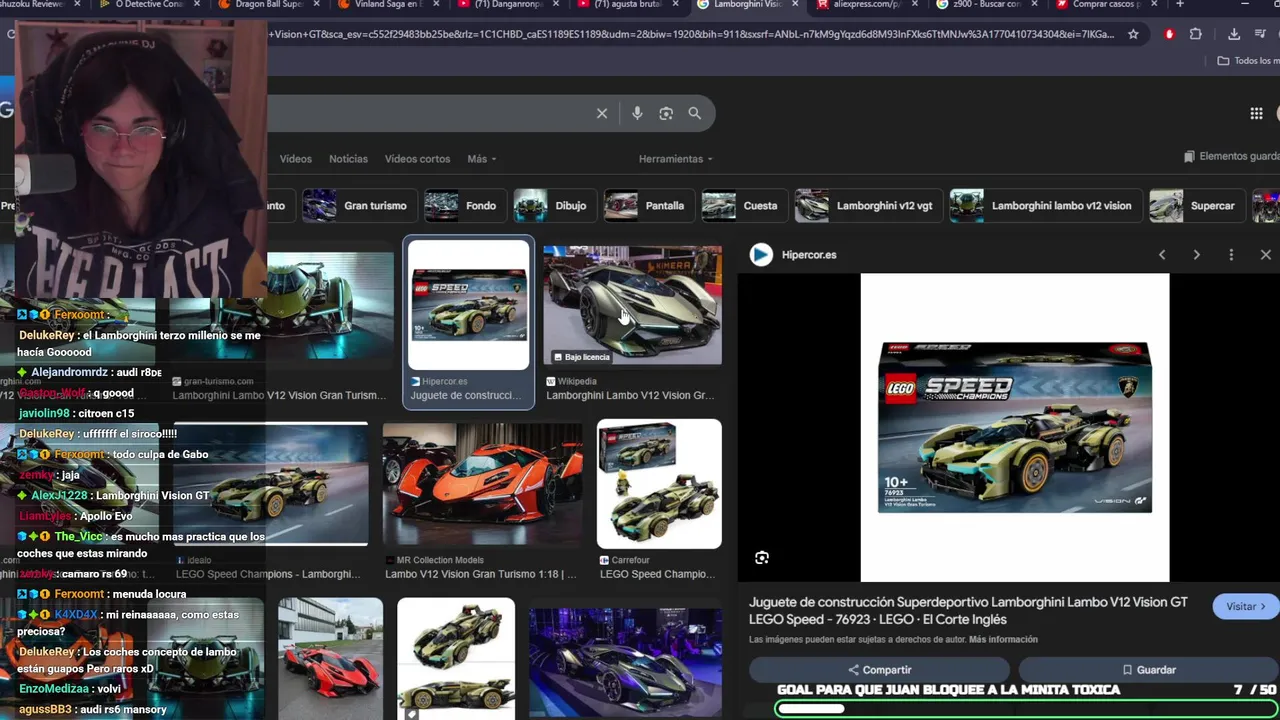This screenshot has width=1280, height=720.
Task: Click the magnifier search icon
Action: click(695, 113)
